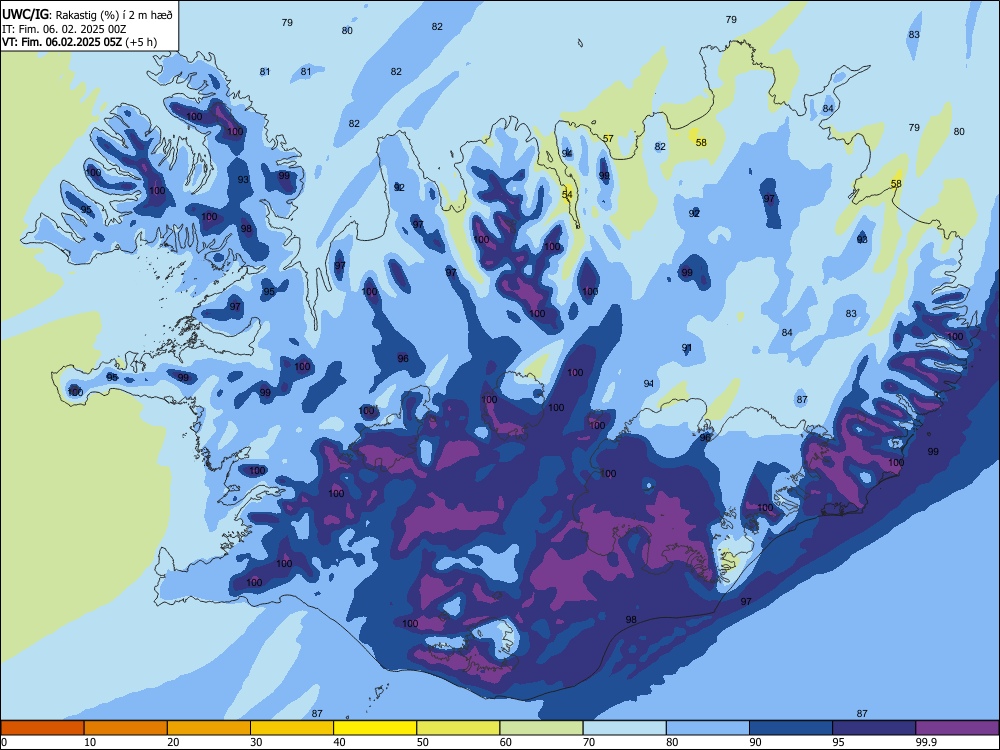This screenshot has height=750, width=1000.
Task: Click the legend tick label '70'
Action: (589, 742)
